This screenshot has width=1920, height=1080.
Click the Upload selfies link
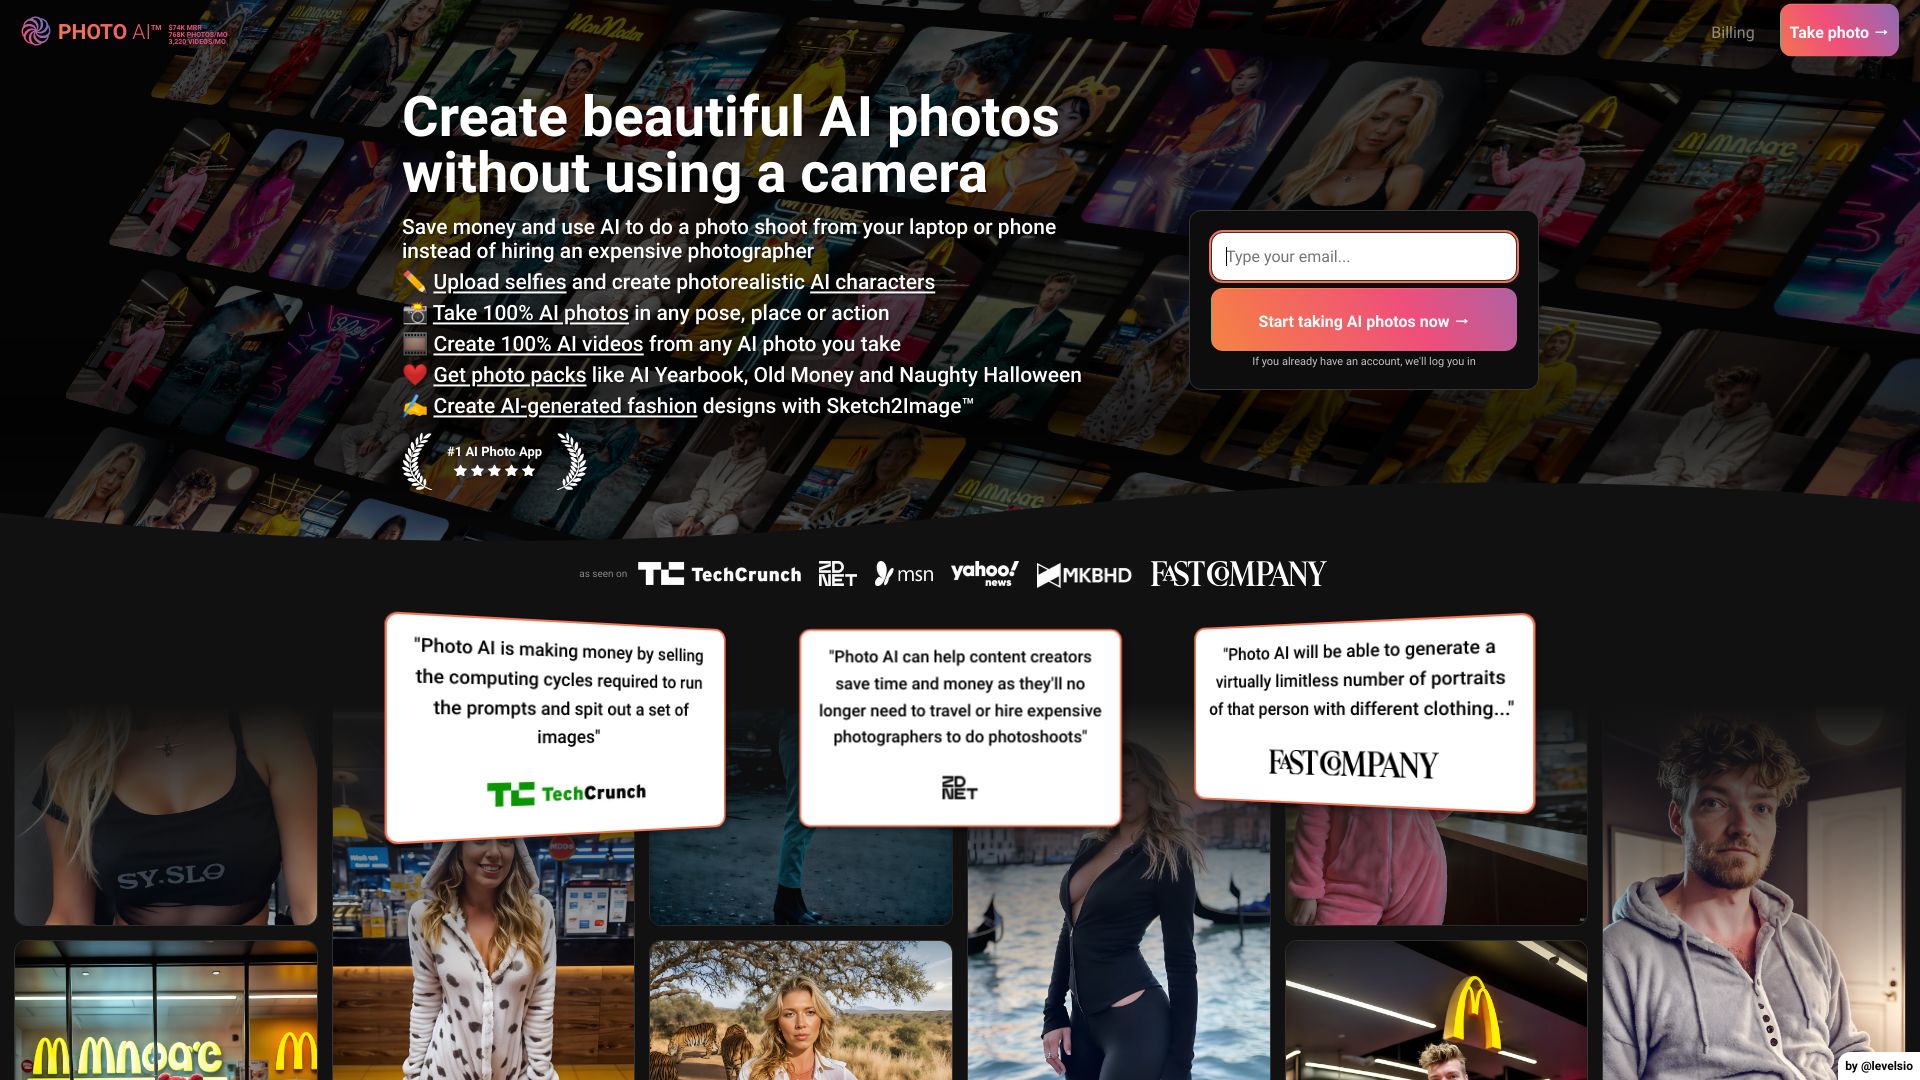tap(498, 281)
